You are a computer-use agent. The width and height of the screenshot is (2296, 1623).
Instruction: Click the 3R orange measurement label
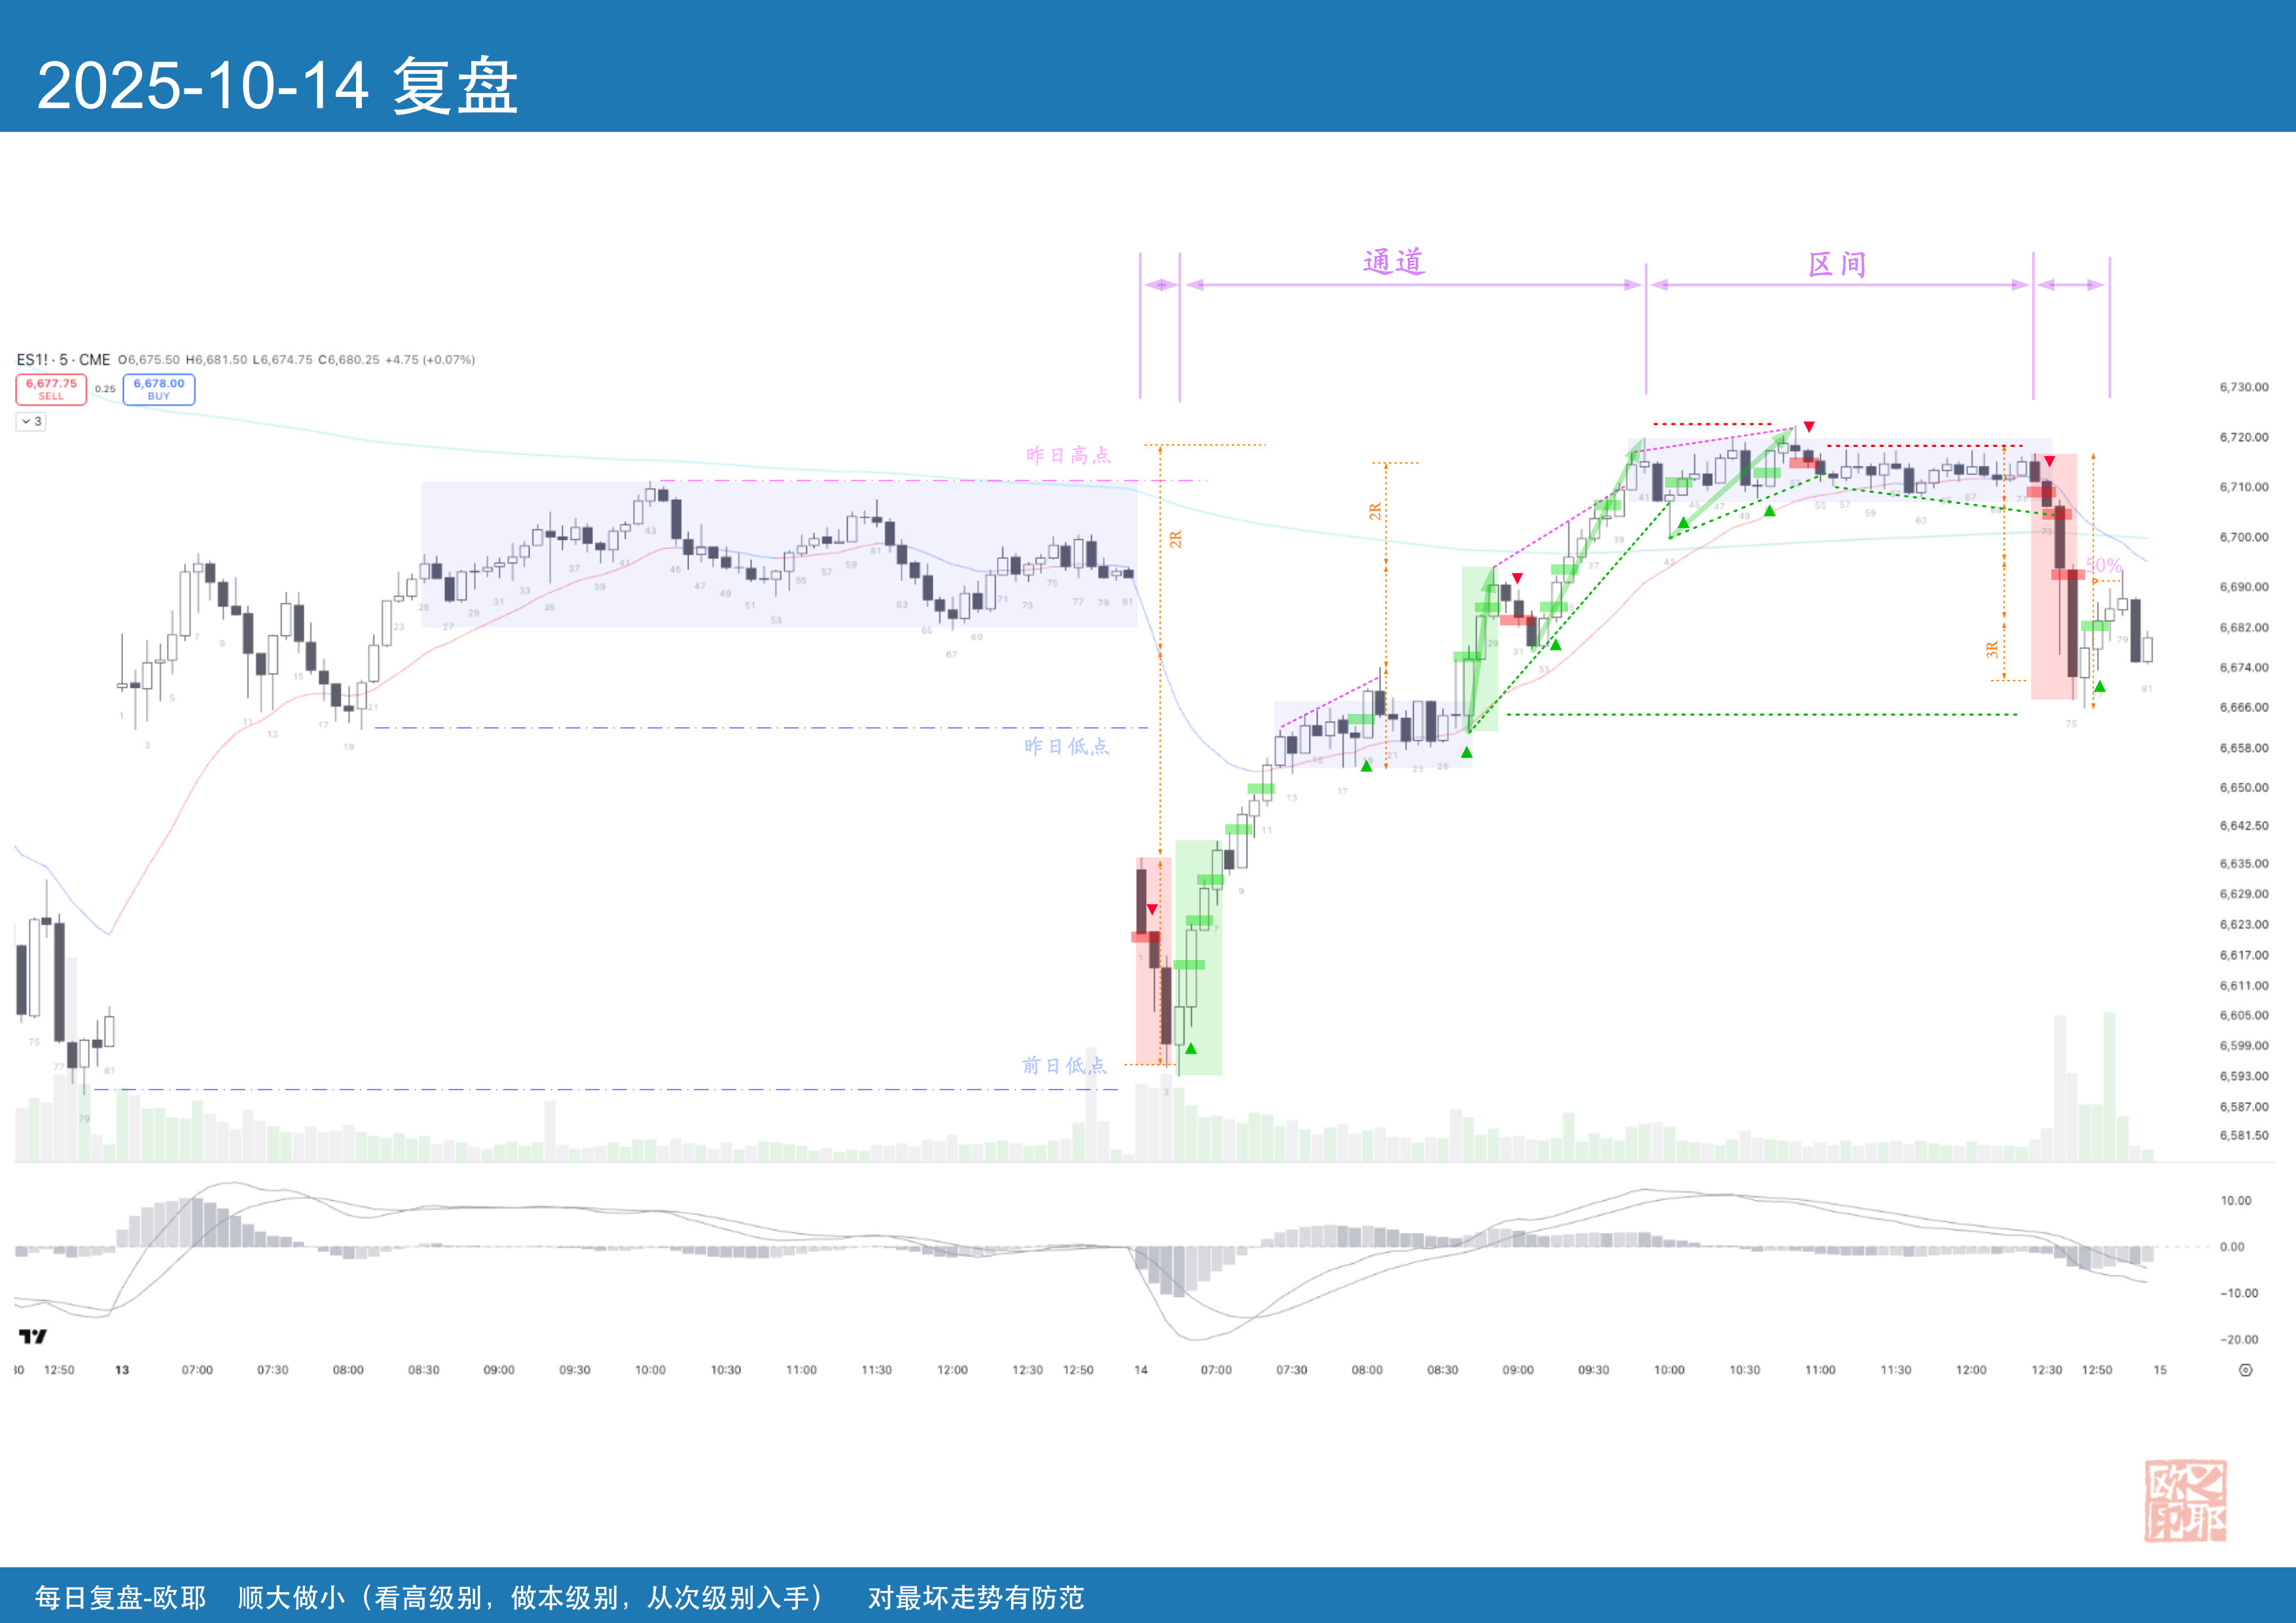pos(1992,650)
